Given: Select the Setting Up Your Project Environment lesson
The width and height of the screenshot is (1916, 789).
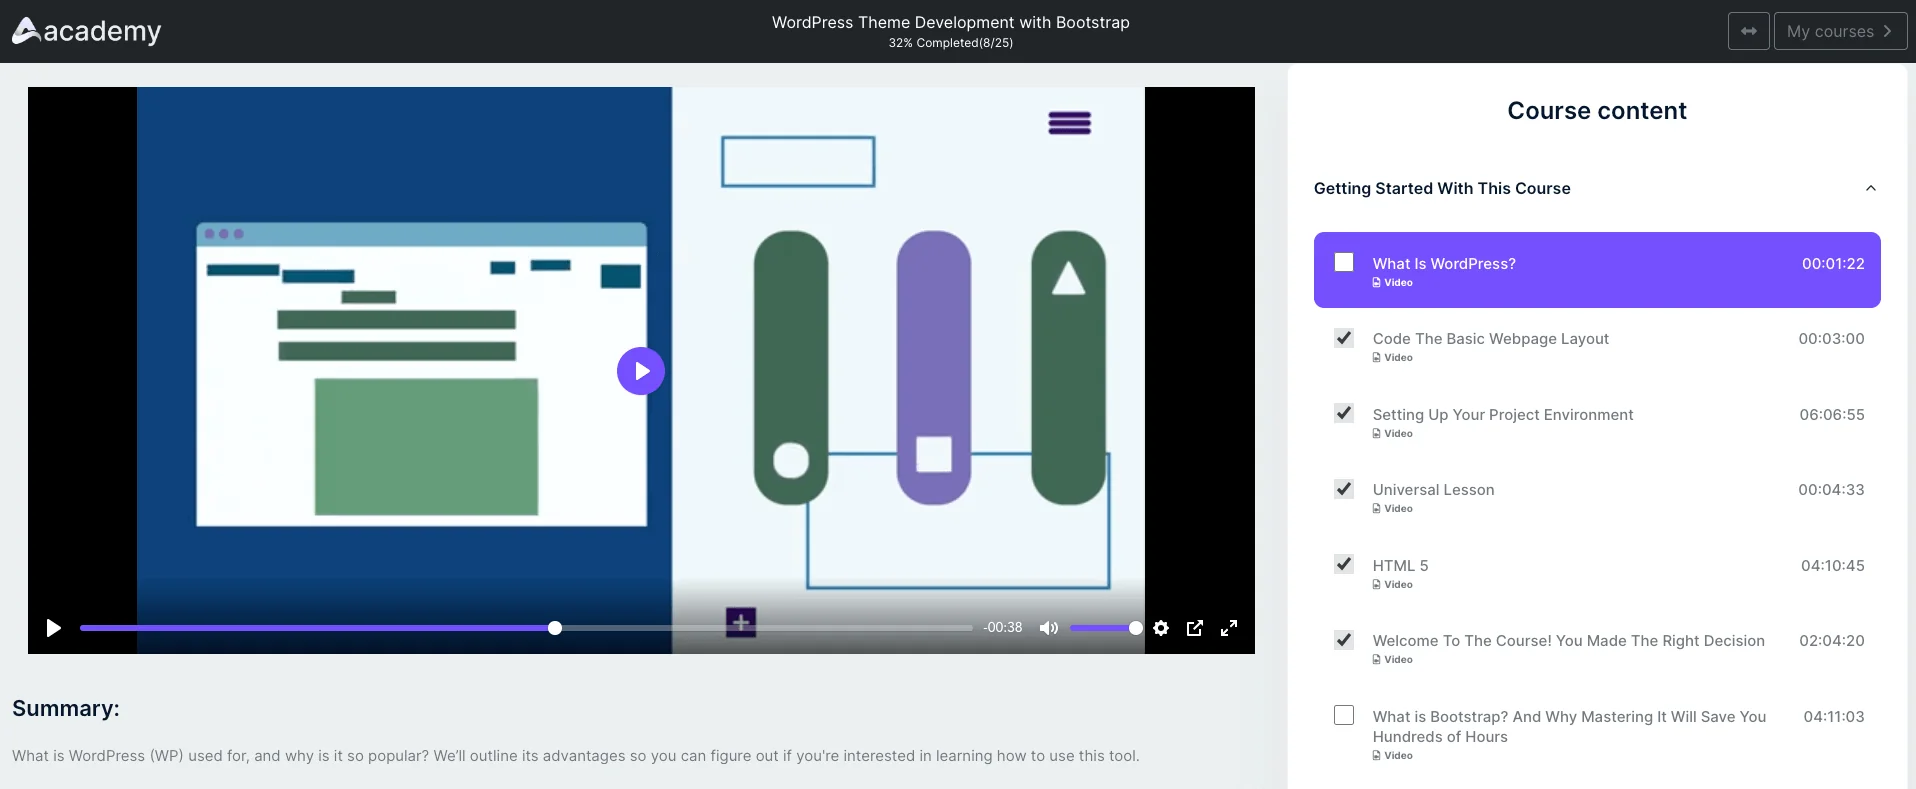Looking at the screenshot, I should pos(1502,415).
